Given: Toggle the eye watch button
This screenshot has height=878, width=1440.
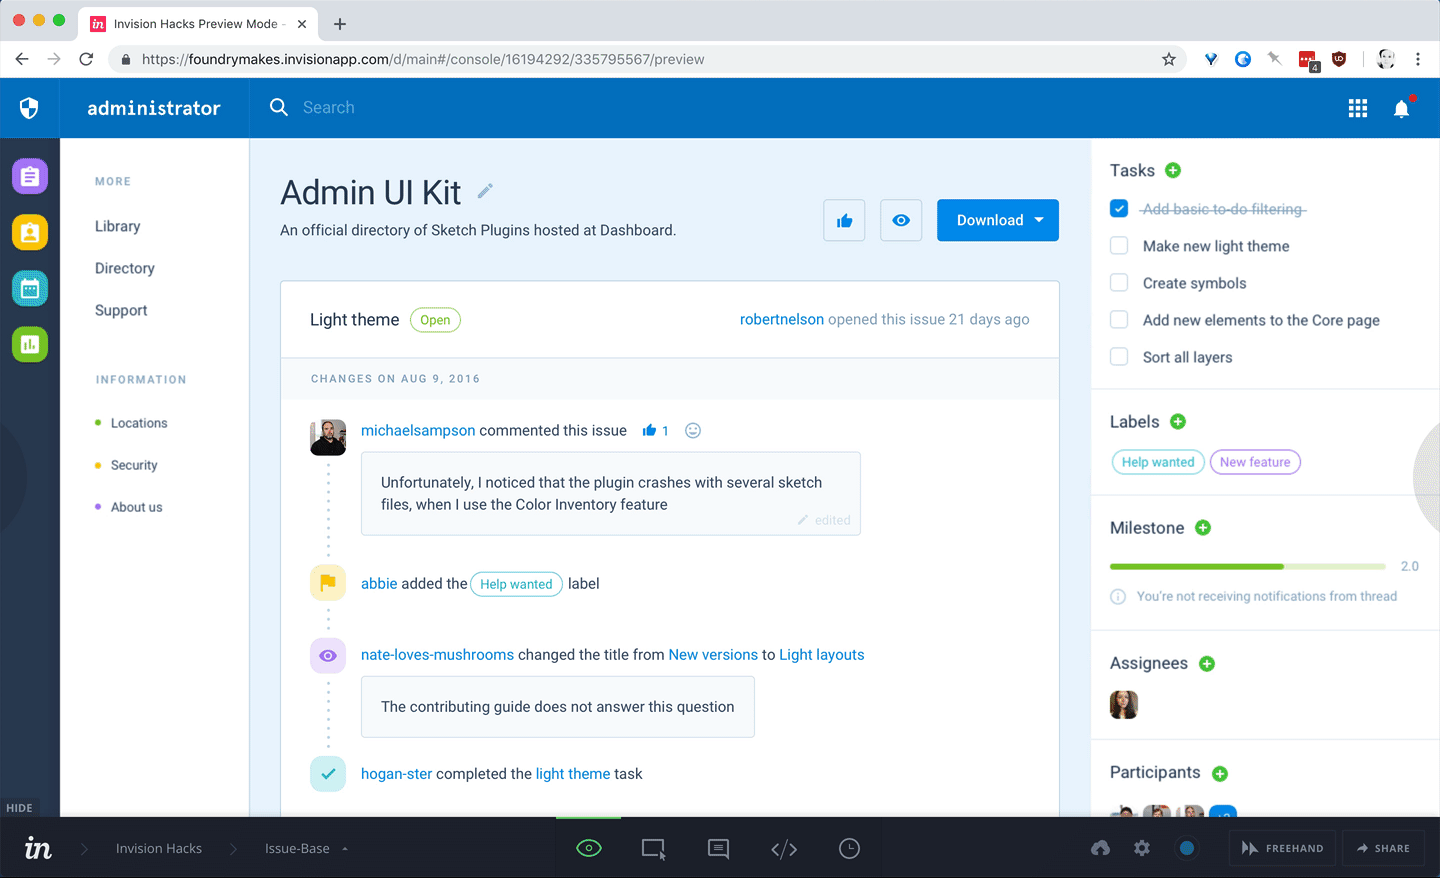Looking at the screenshot, I should pos(901,220).
